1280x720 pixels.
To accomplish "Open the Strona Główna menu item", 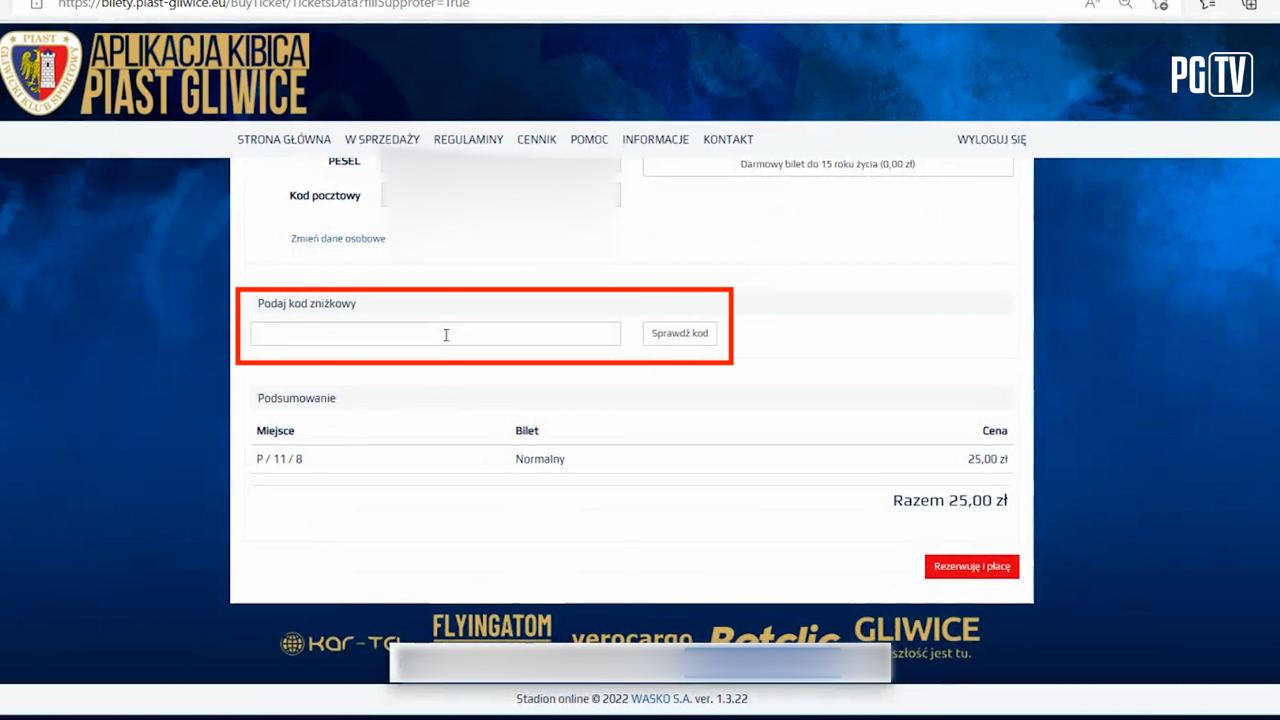I will (284, 140).
